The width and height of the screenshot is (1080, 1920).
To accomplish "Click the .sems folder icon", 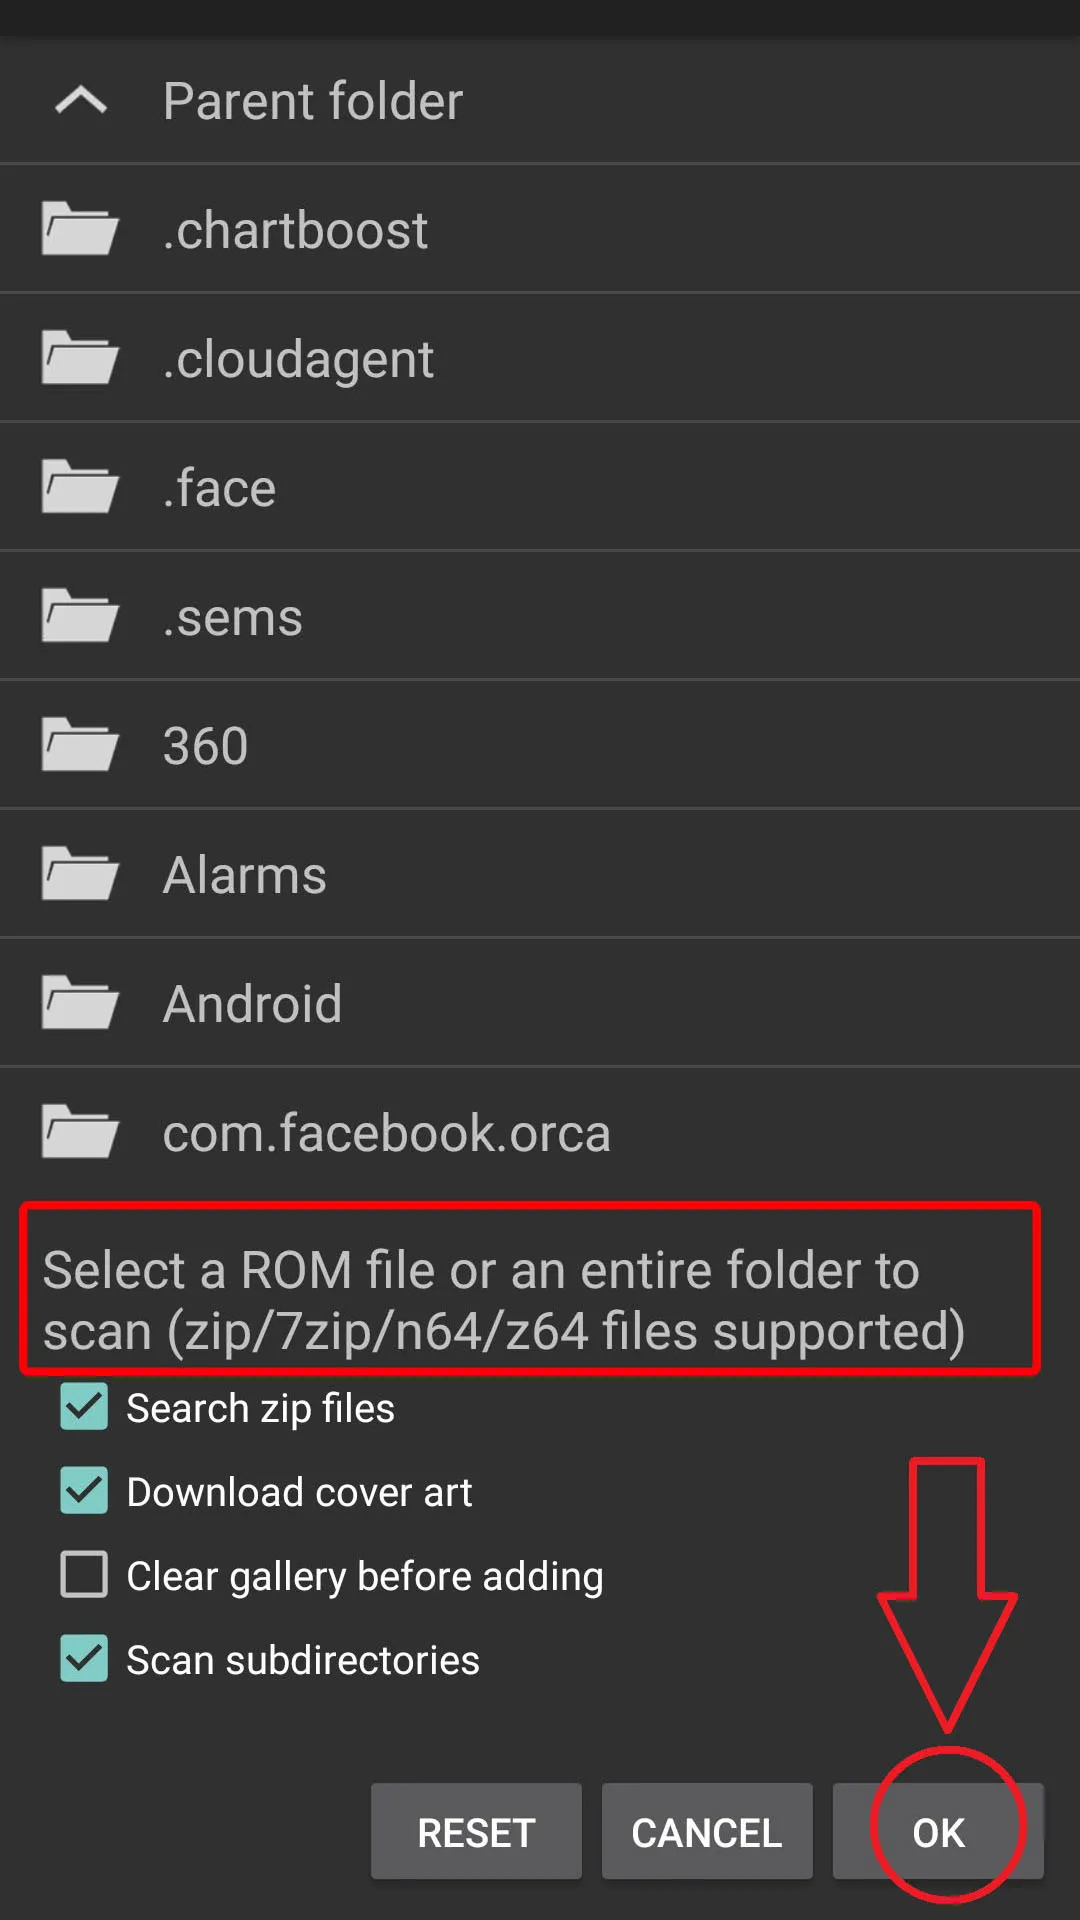I will tap(80, 616).
